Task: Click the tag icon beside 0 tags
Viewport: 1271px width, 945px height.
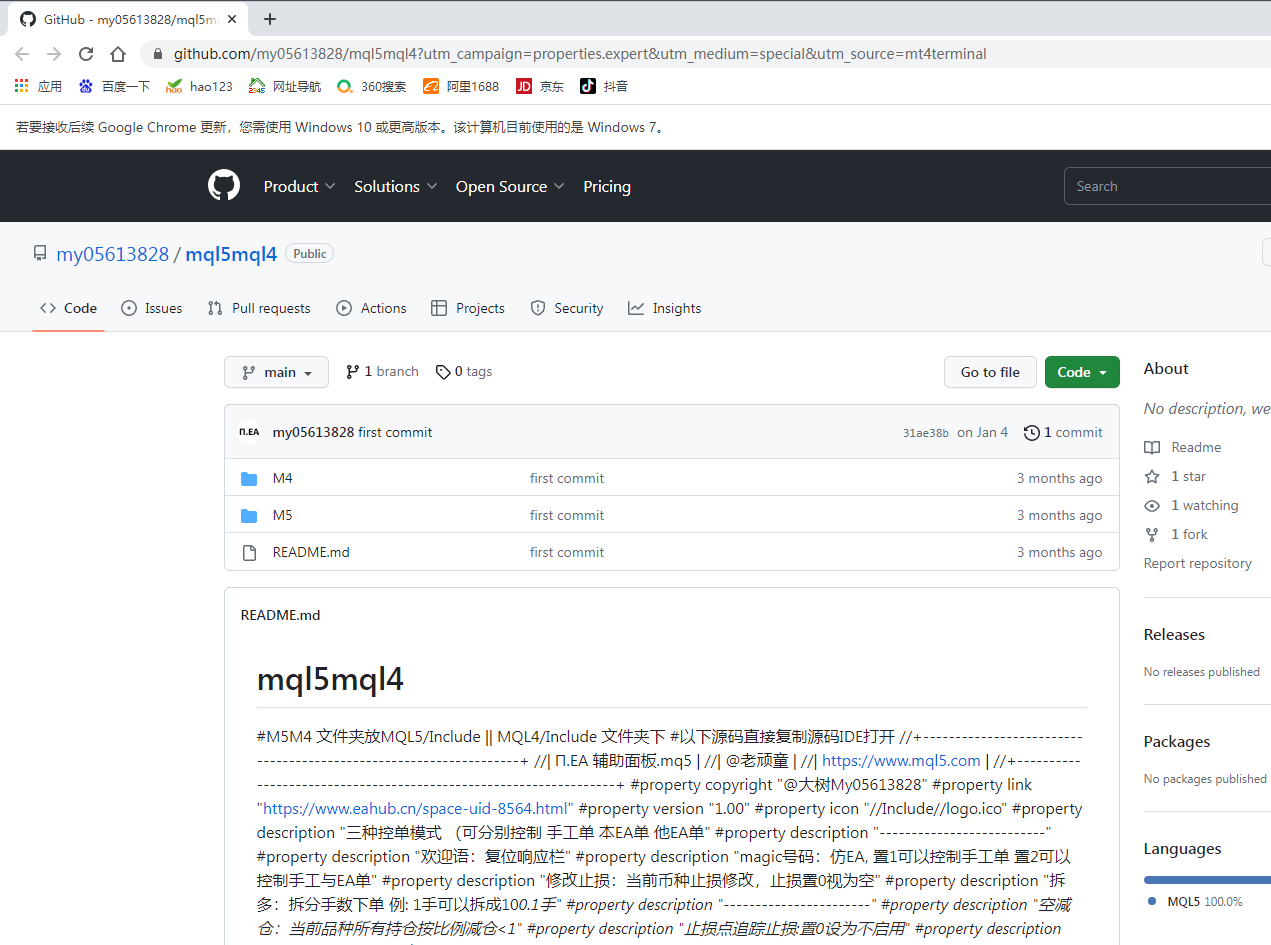Action: [443, 372]
